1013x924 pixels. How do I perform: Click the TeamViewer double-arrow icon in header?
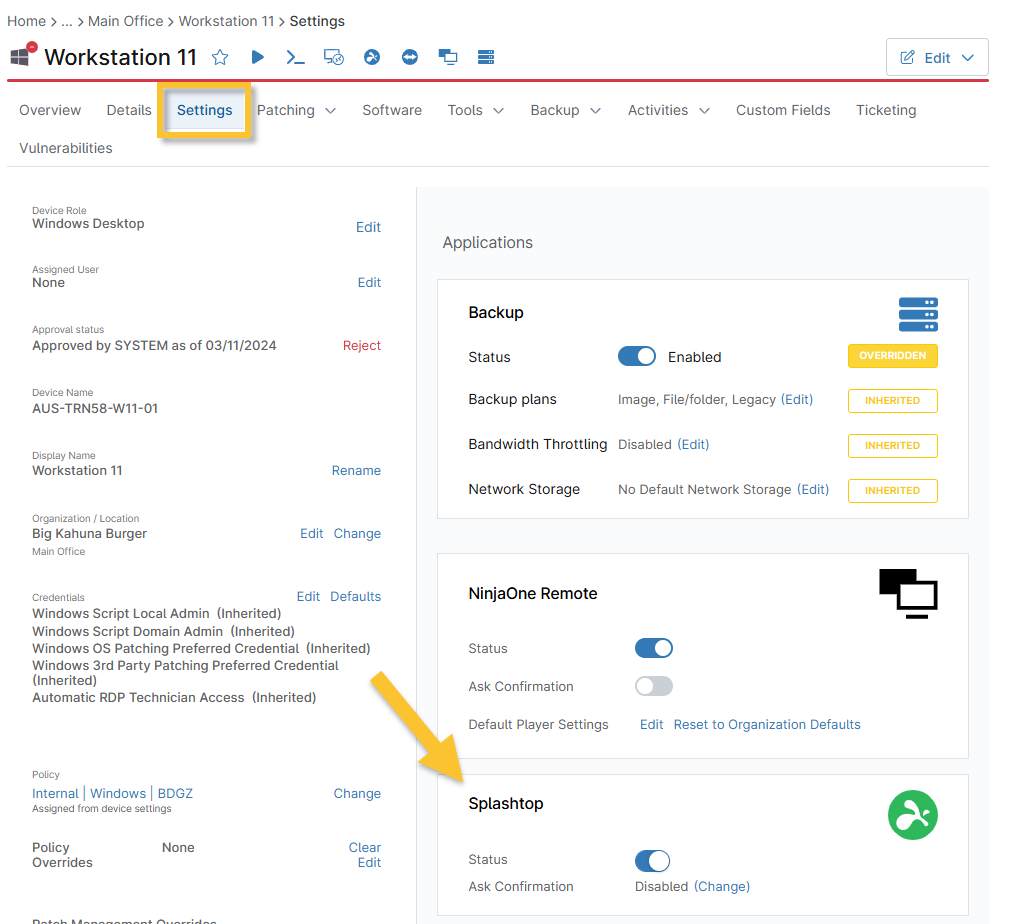[410, 57]
